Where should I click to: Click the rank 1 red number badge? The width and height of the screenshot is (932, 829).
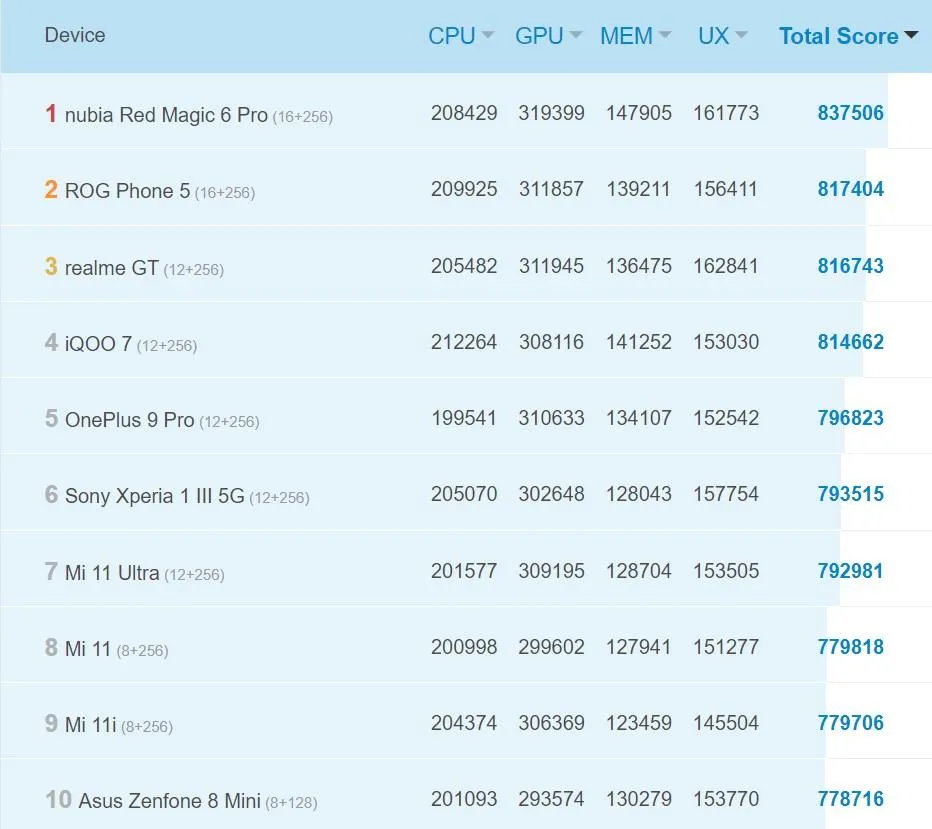click(51, 114)
